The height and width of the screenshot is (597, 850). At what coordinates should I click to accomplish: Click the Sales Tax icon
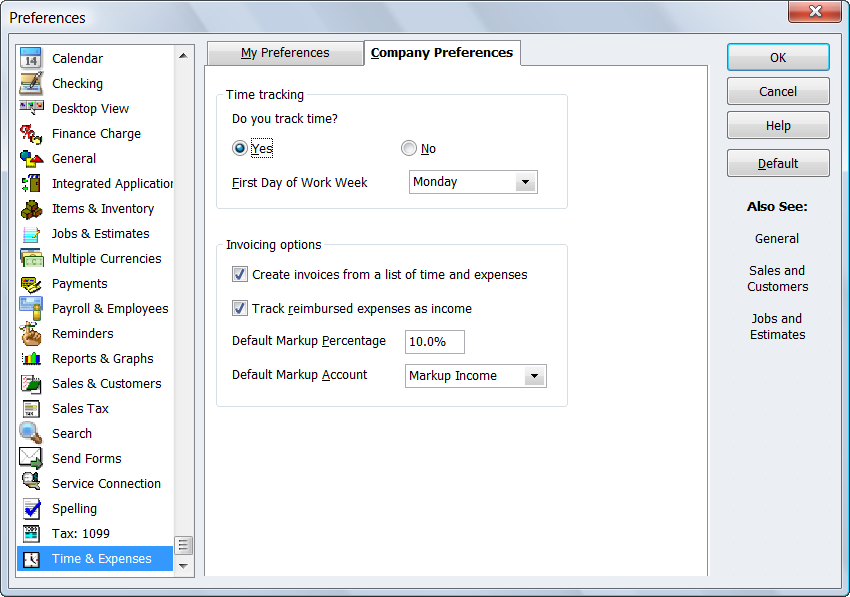(x=31, y=408)
